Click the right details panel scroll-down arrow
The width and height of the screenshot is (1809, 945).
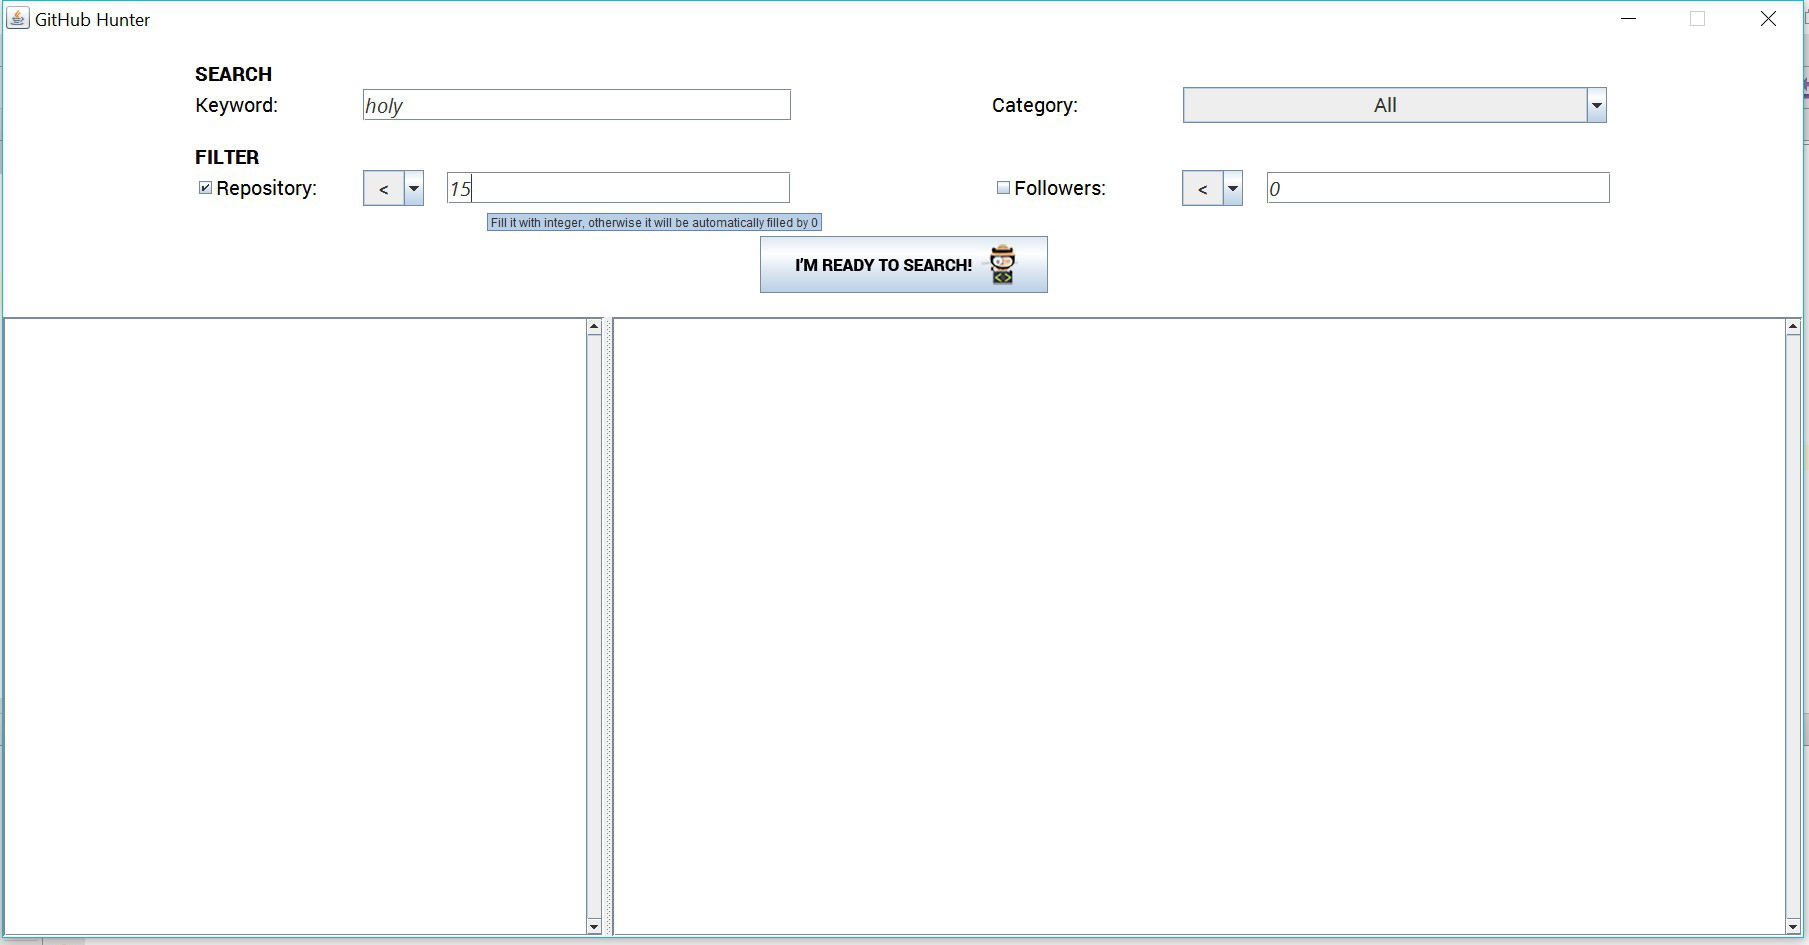click(1792, 927)
